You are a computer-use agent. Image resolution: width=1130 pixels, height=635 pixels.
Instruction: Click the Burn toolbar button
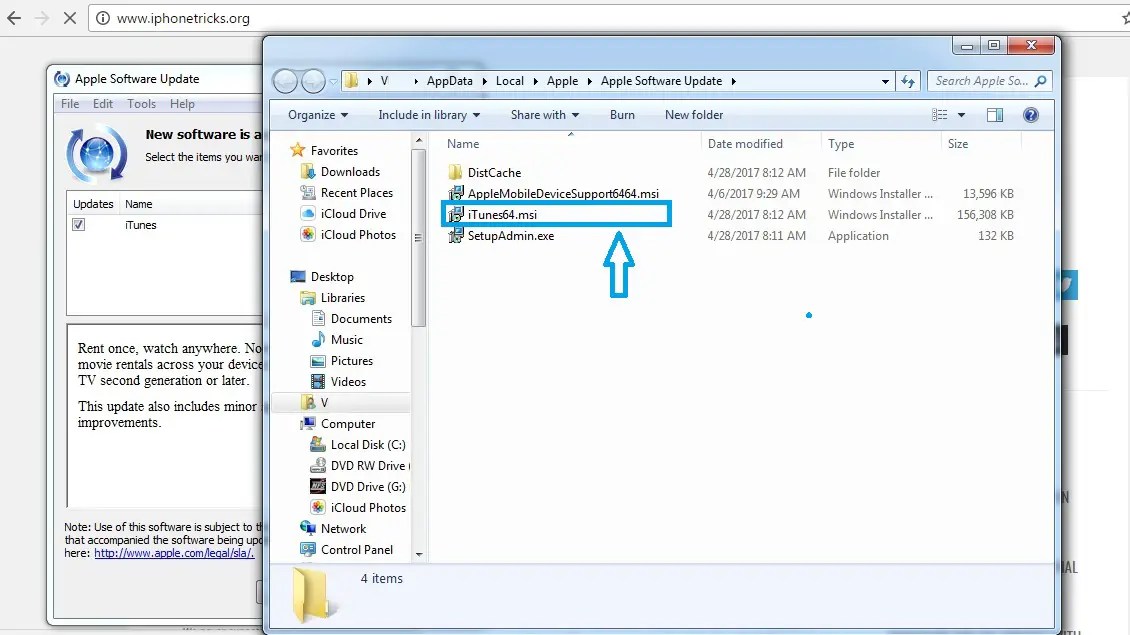pyautogui.click(x=623, y=115)
